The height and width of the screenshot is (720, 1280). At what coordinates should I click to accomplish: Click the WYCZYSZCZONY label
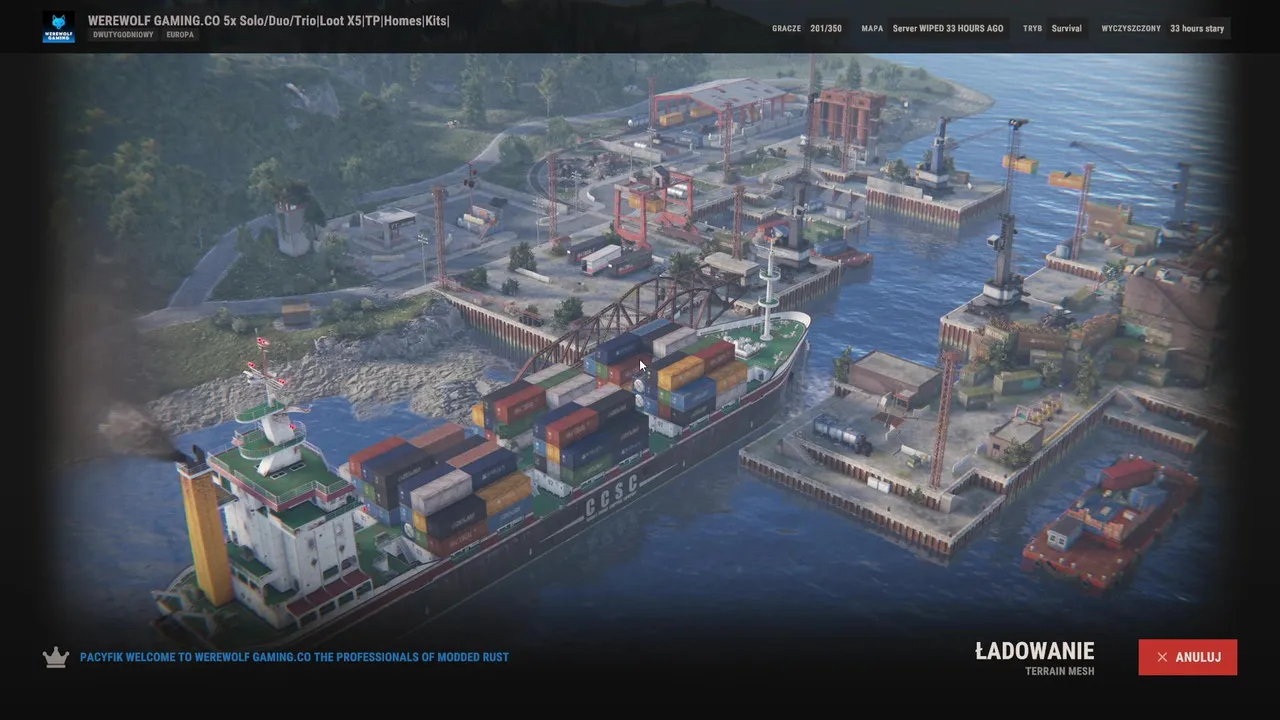1131,28
